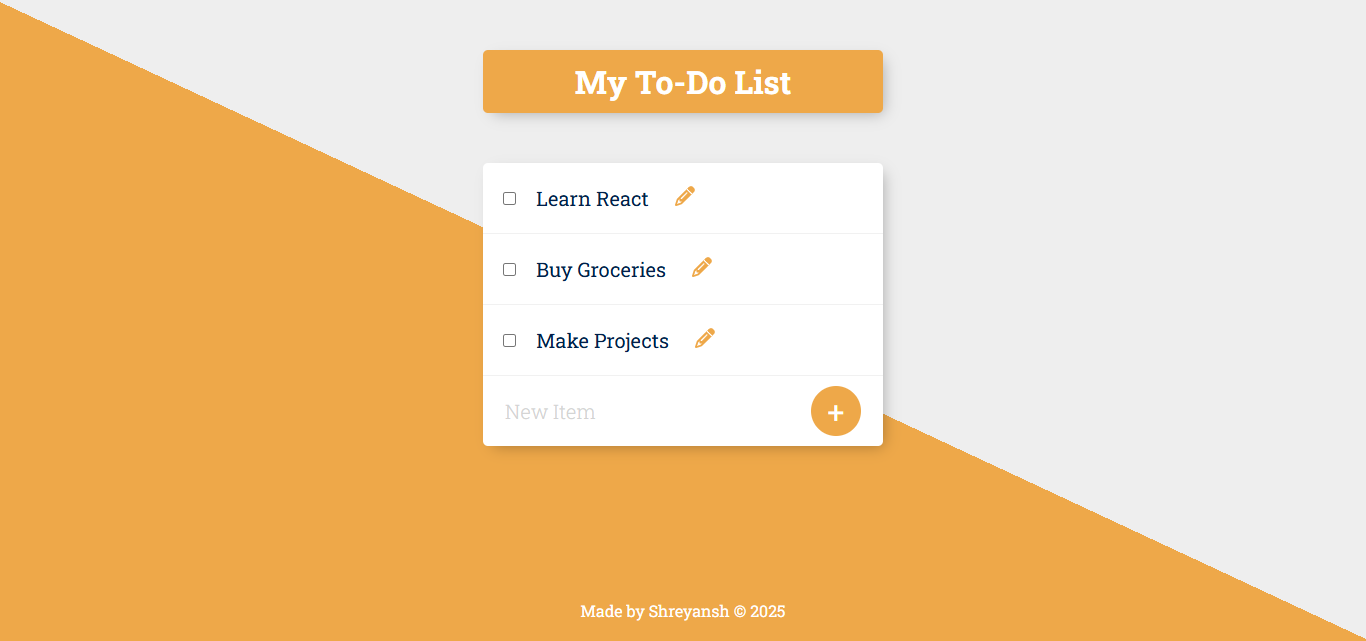Image resolution: width=1366 pixels, height=641 pixels.
Task: Tick the Buy Groceries checkbox
Action: (510, 270)
